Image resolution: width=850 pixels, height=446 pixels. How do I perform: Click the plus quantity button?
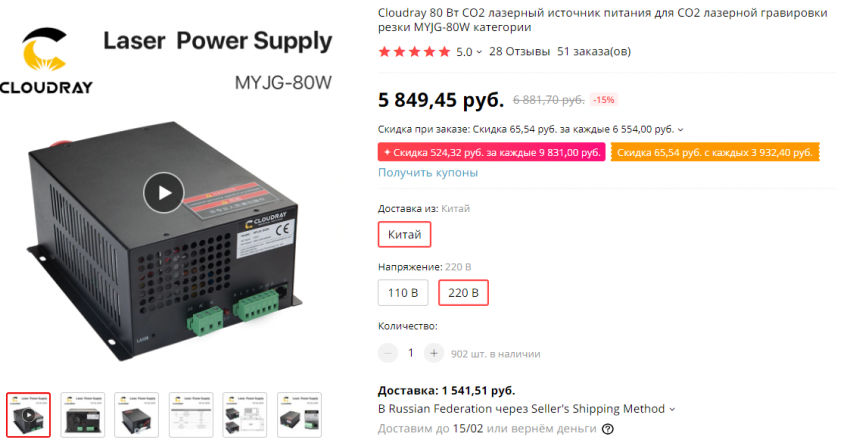(x=433, y=353)
